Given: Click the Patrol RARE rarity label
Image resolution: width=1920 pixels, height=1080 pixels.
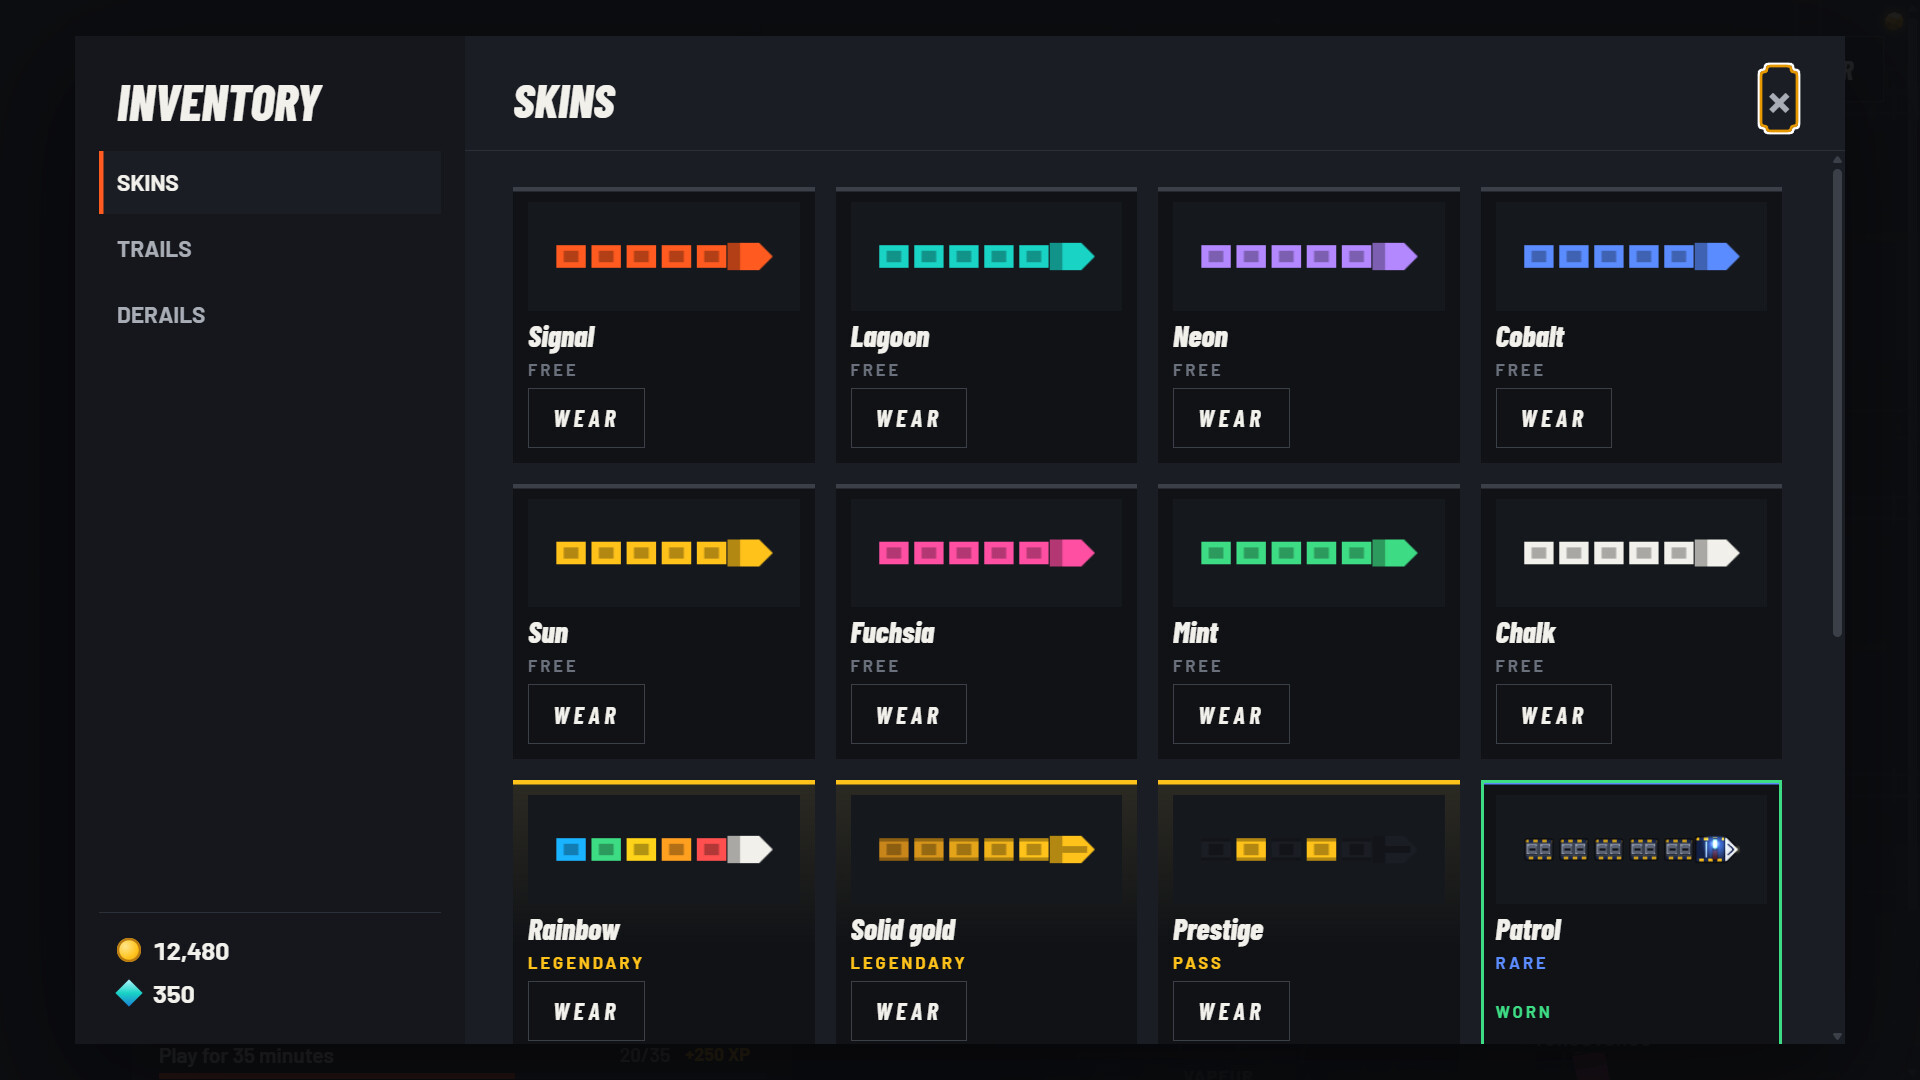Looking at the screenshot, I should click(1521, 963).
